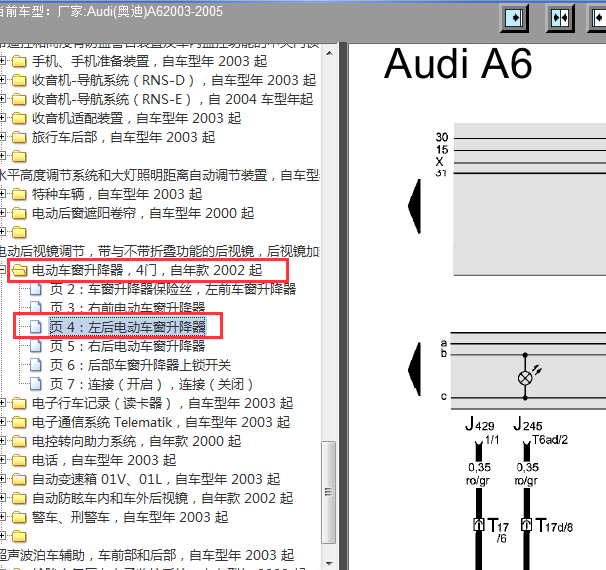This screenshot has height=570, width=606.
Task: Open 页 7：连接（开启），连接（关闭）
Action: [151, 384]
